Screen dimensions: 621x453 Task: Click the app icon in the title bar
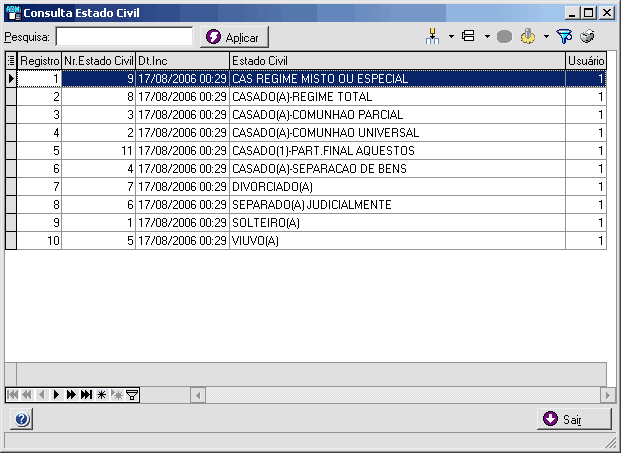(14, 13)
